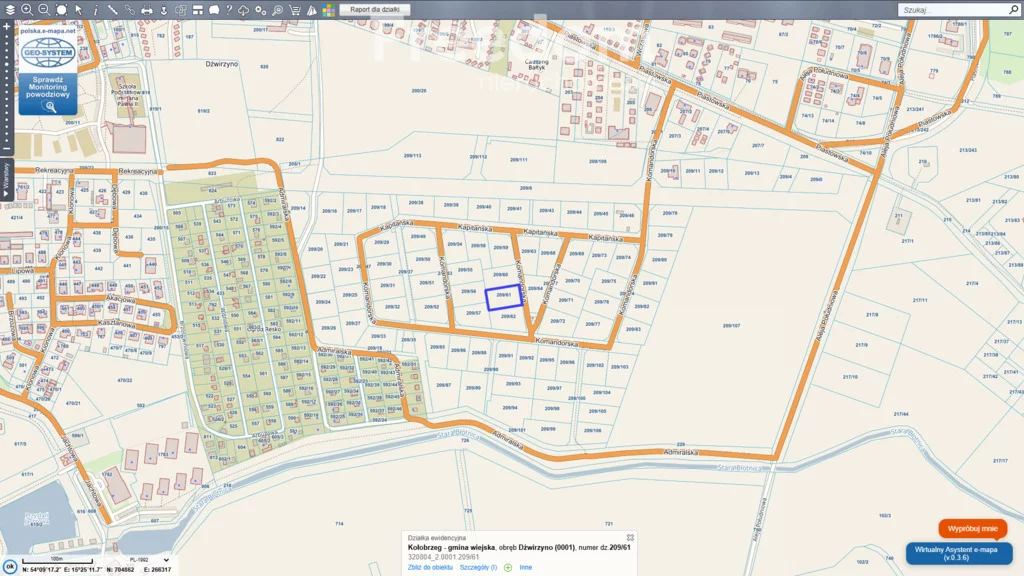Click the colorful grid map-style icon
The image size is (1024, 576).
328,9
